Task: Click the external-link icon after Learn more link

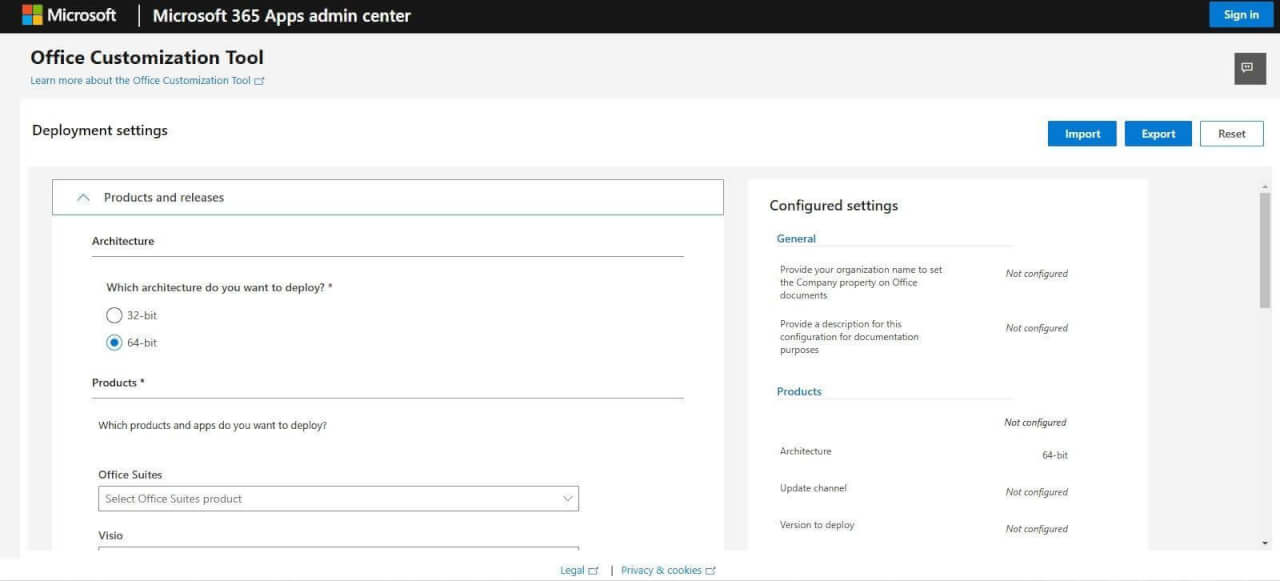Action: click(x=259, y=80)
